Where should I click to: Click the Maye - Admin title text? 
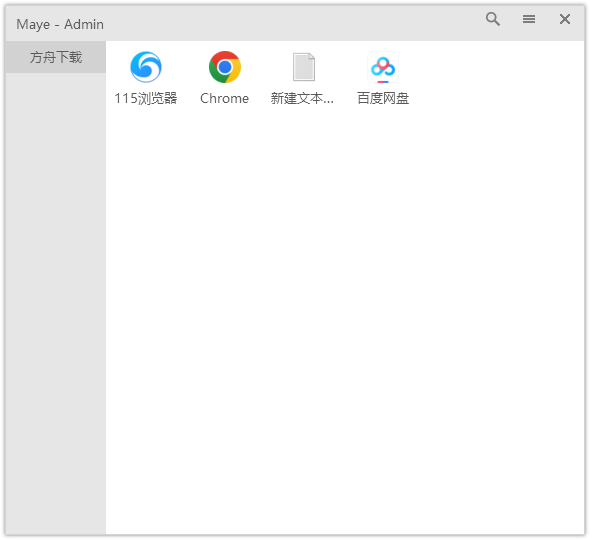click(60, 24)
